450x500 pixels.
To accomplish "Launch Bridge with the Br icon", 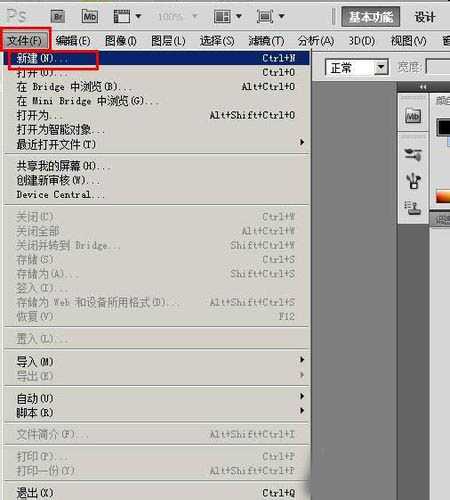I will pos(58,16).
